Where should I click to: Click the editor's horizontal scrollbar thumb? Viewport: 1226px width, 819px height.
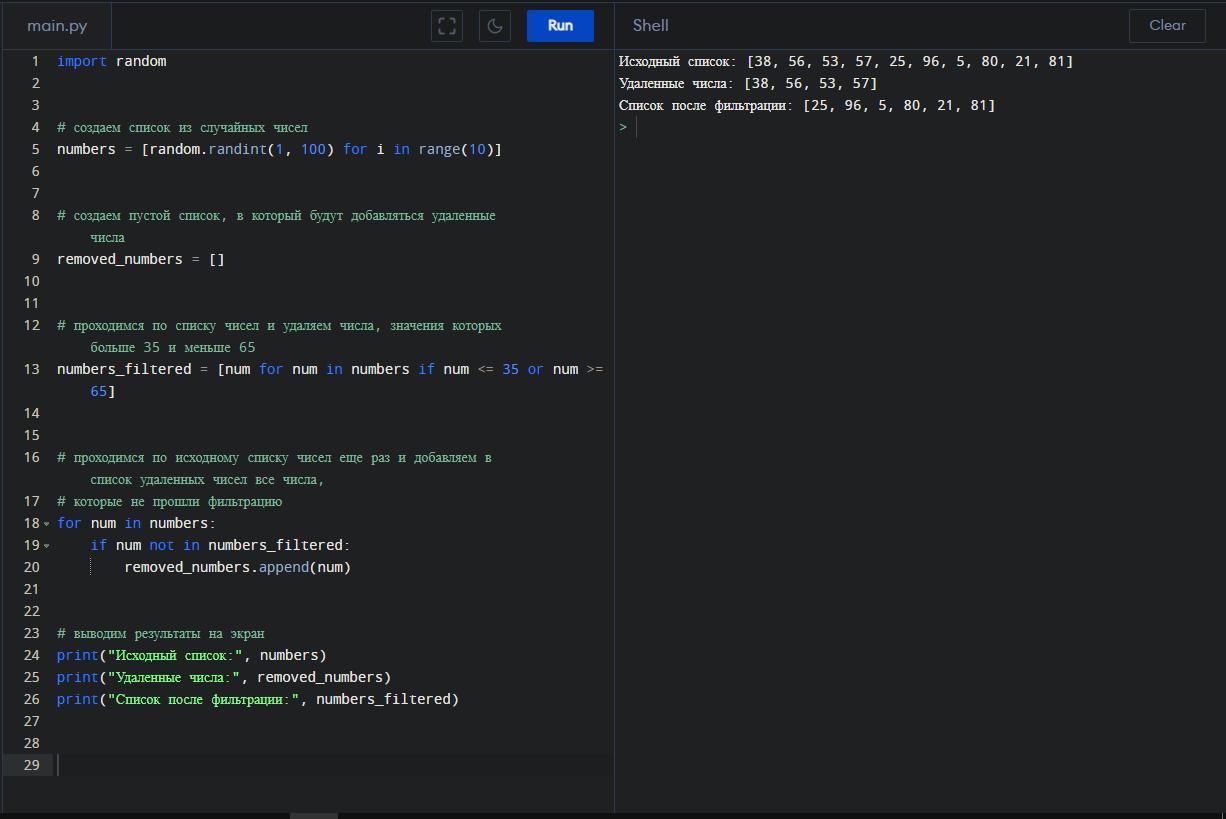pos(313,815)
